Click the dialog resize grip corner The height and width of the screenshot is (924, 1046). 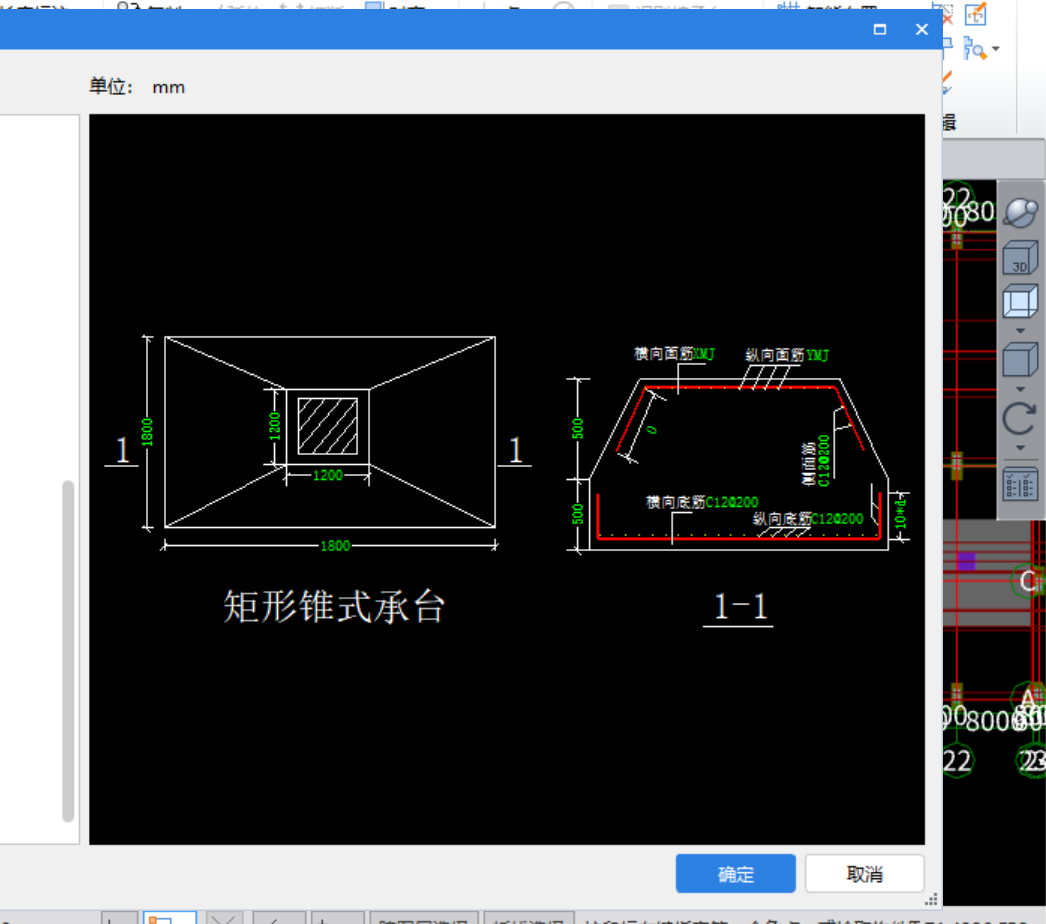[931, 900]
